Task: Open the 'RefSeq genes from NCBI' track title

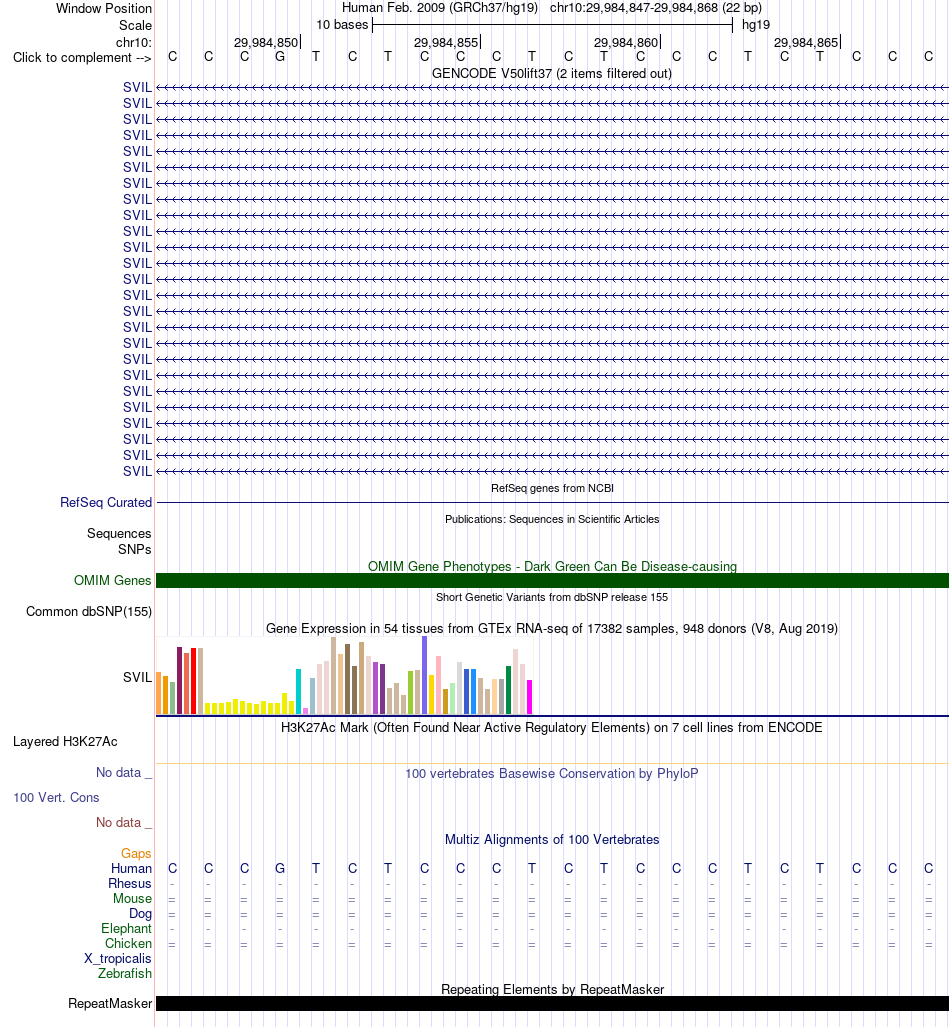Action: click(552, 488)
